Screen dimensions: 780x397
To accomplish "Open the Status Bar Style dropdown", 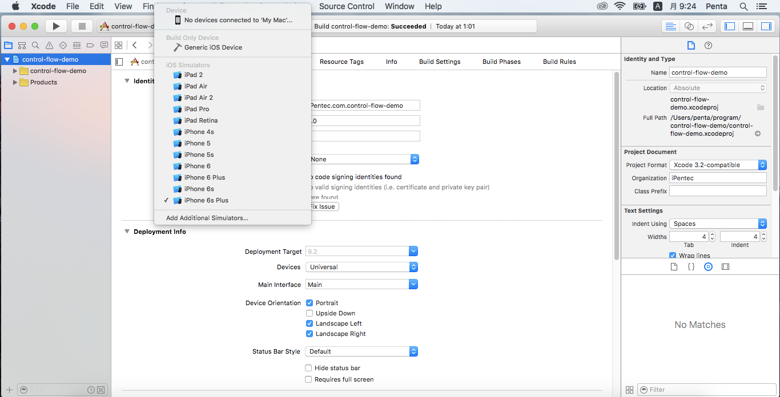I will tap(361, 351).
